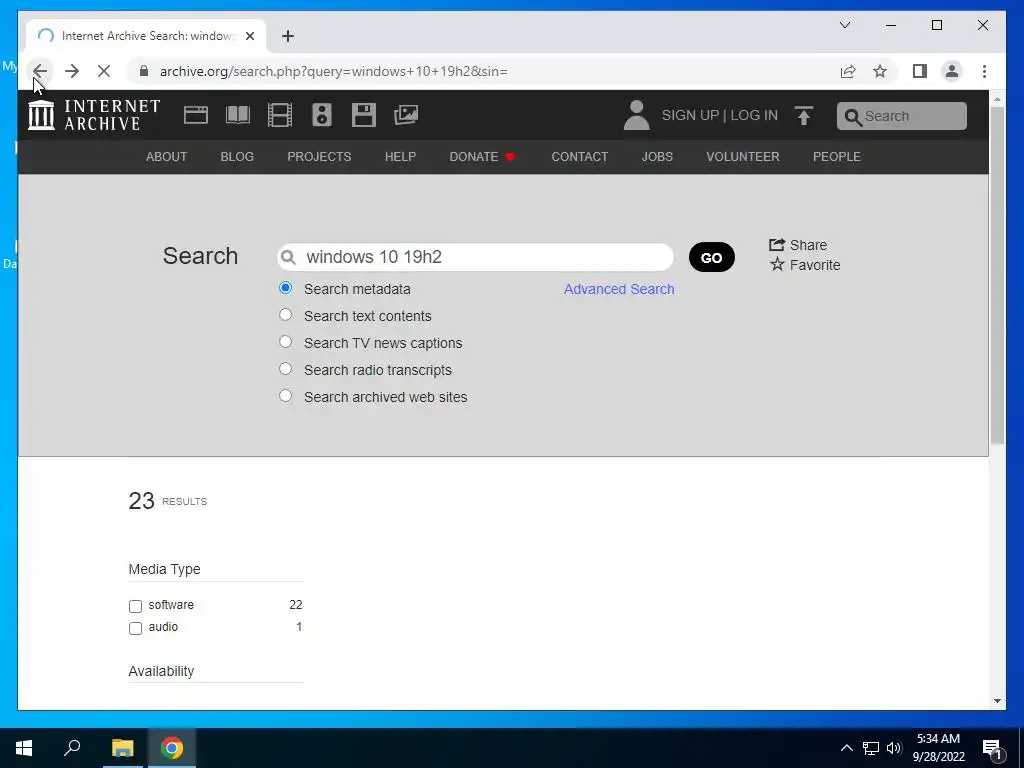Open the volume icon in the system tray
1024x768 pixels.
pyautogui.click(x=894, y=748)
